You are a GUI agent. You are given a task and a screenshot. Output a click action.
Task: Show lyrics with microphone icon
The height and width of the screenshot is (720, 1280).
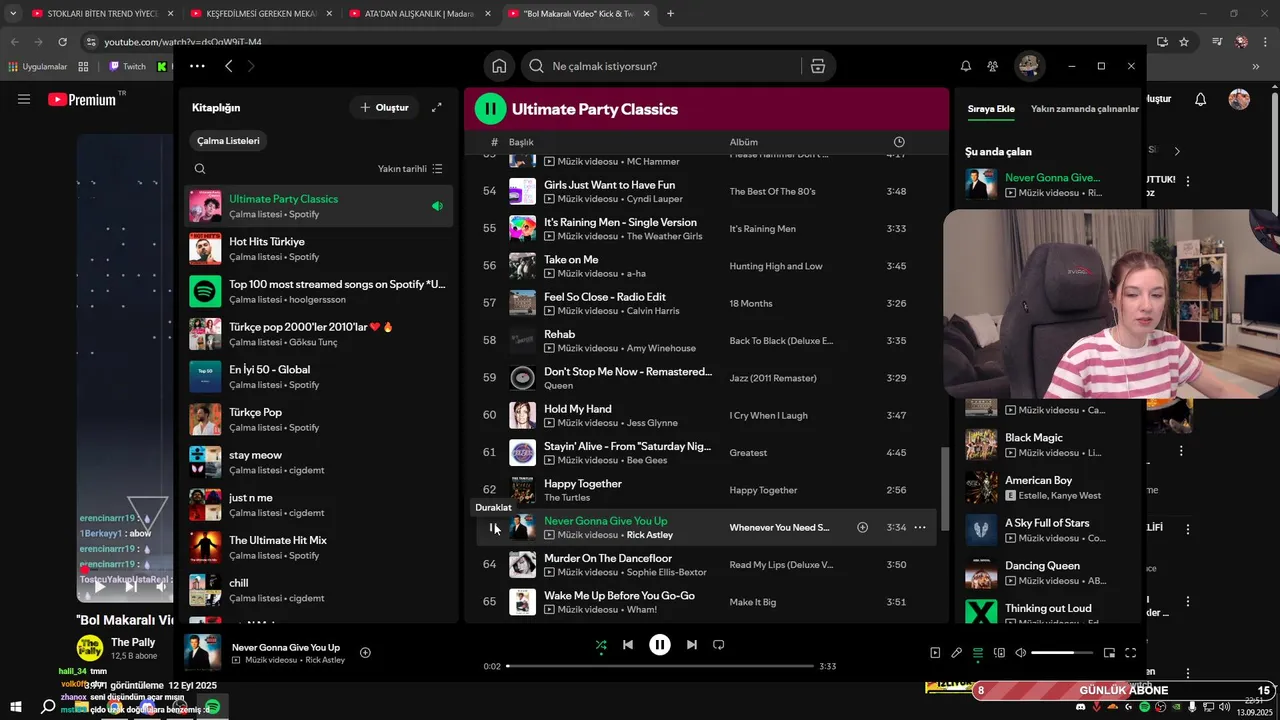956,653
